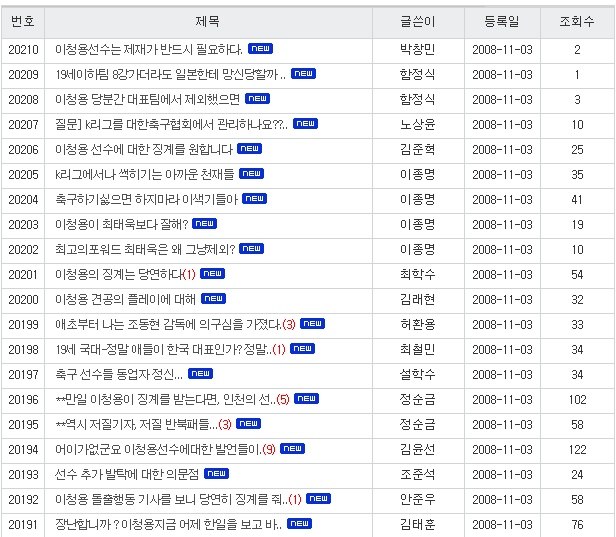This screenshot has width=616, height=537.
Task: Open post 이청용이 최태욱보다 잘해?
Action: [x=122, y=224]
